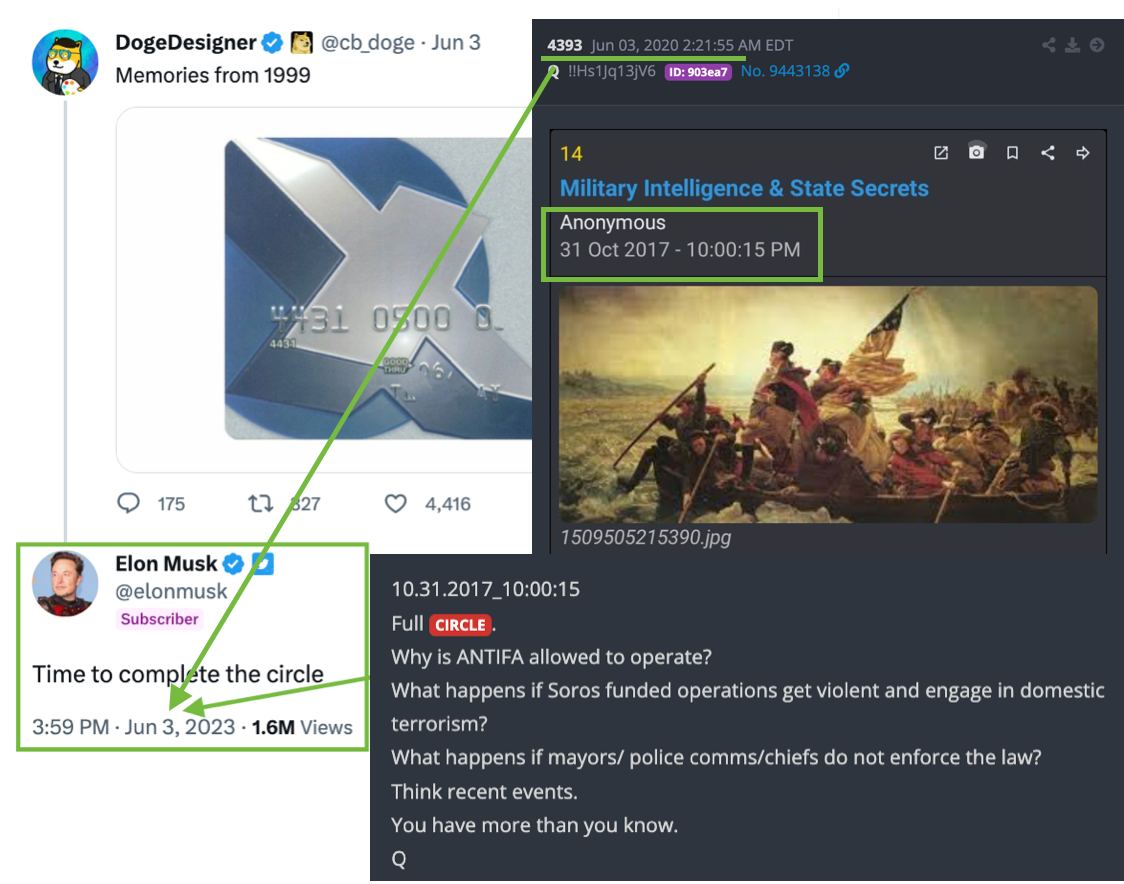This screenshot has width=1124, height=884.
Task: Open the @cb_doge profile handle
Action: (368, 43)
